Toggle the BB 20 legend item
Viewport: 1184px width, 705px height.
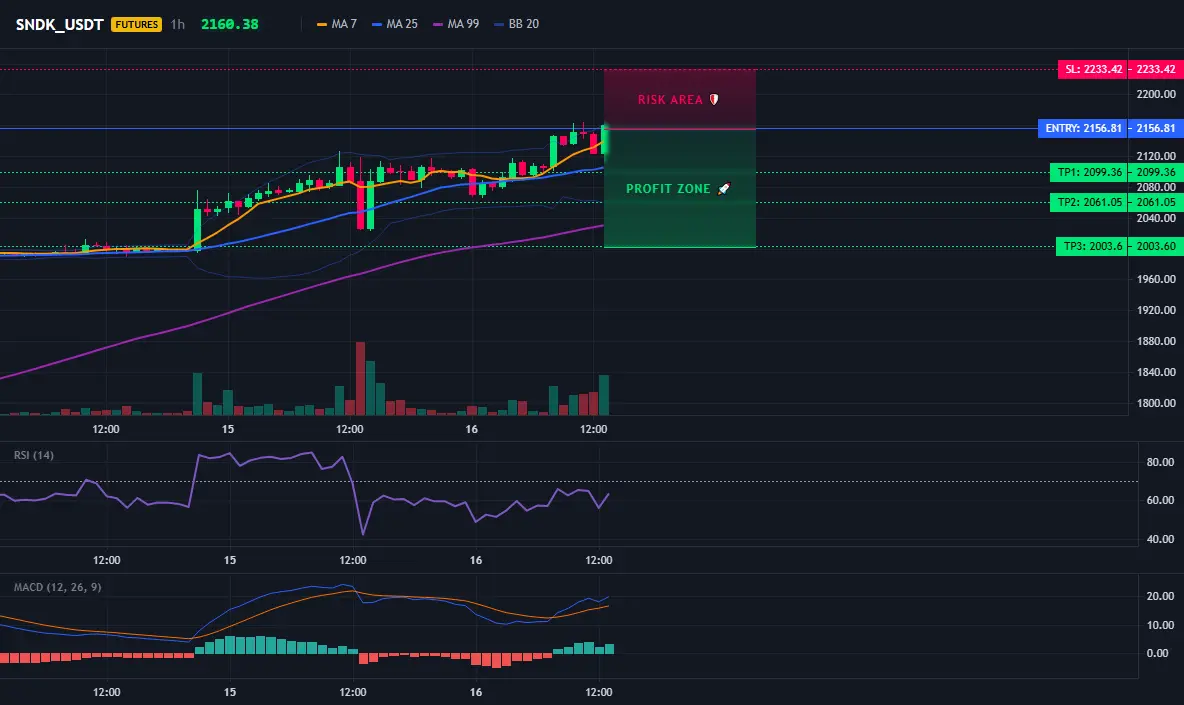coord(516,24)
